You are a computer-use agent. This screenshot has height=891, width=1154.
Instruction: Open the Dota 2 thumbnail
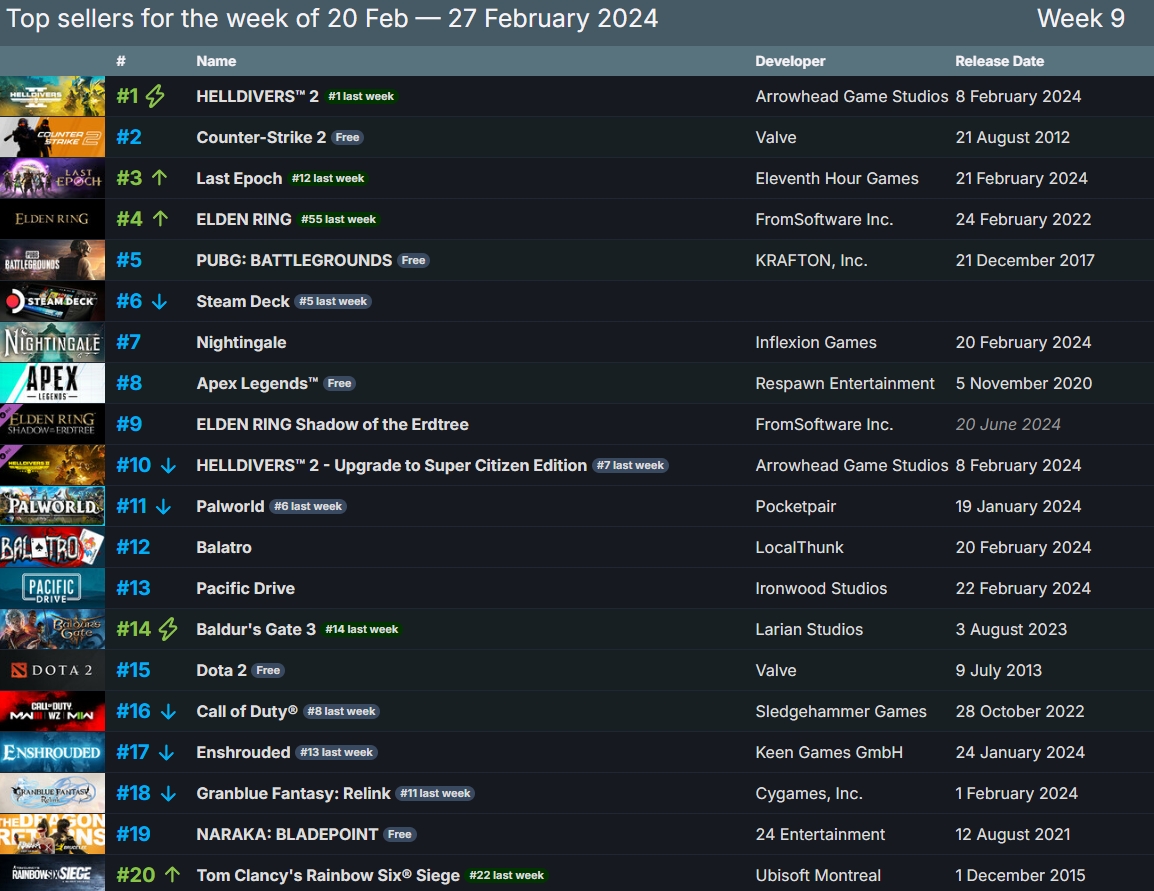tap(52, 670)
